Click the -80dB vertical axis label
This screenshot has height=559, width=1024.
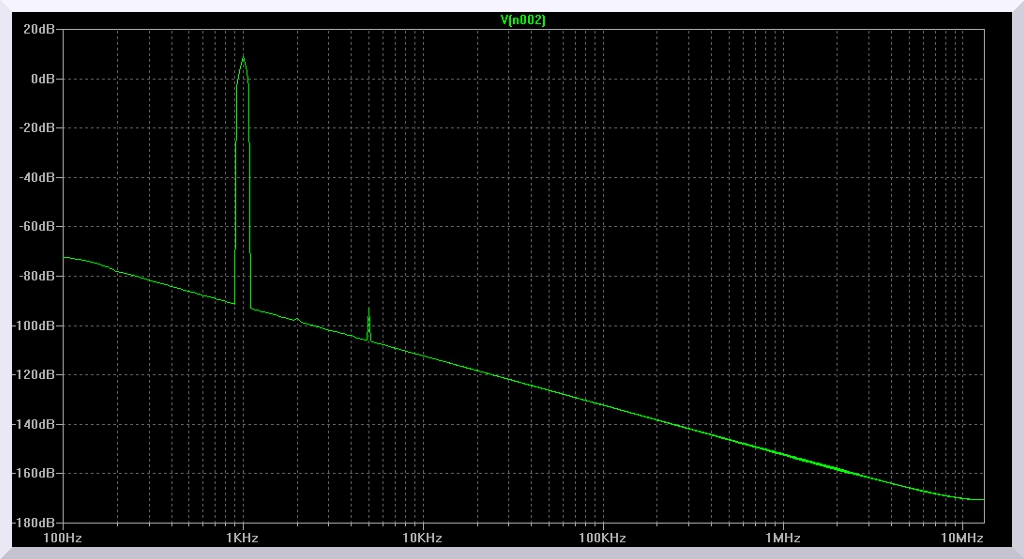(x=38, y=276)
